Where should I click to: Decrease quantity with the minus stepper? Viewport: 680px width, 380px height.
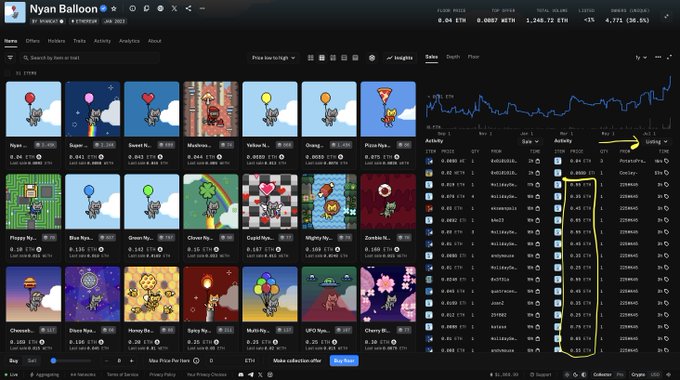point(107,360)
